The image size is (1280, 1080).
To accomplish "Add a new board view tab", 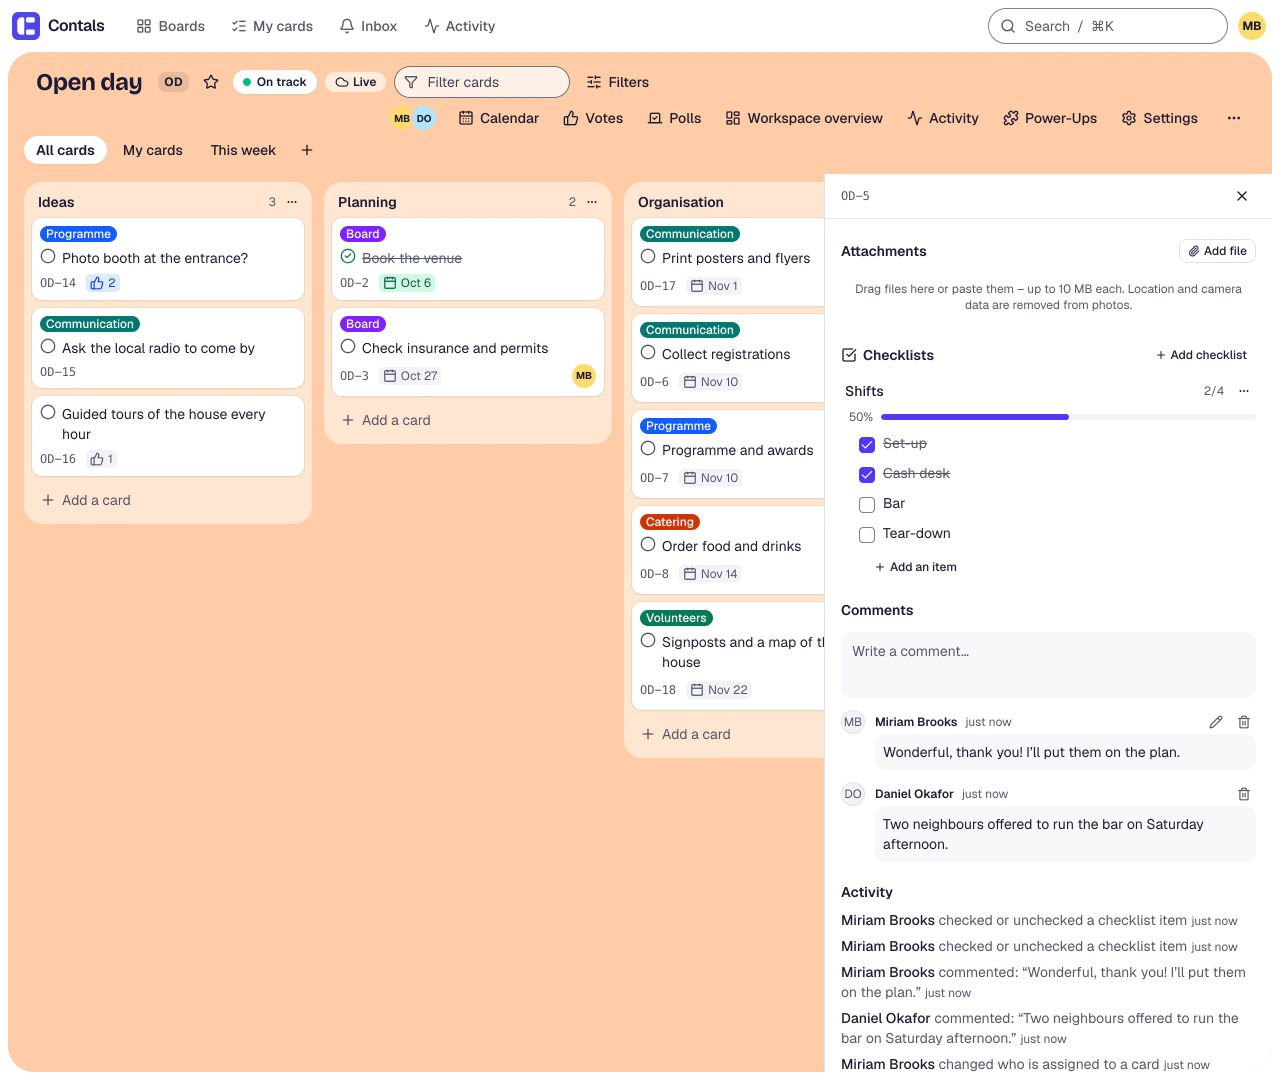I will 307,150.
